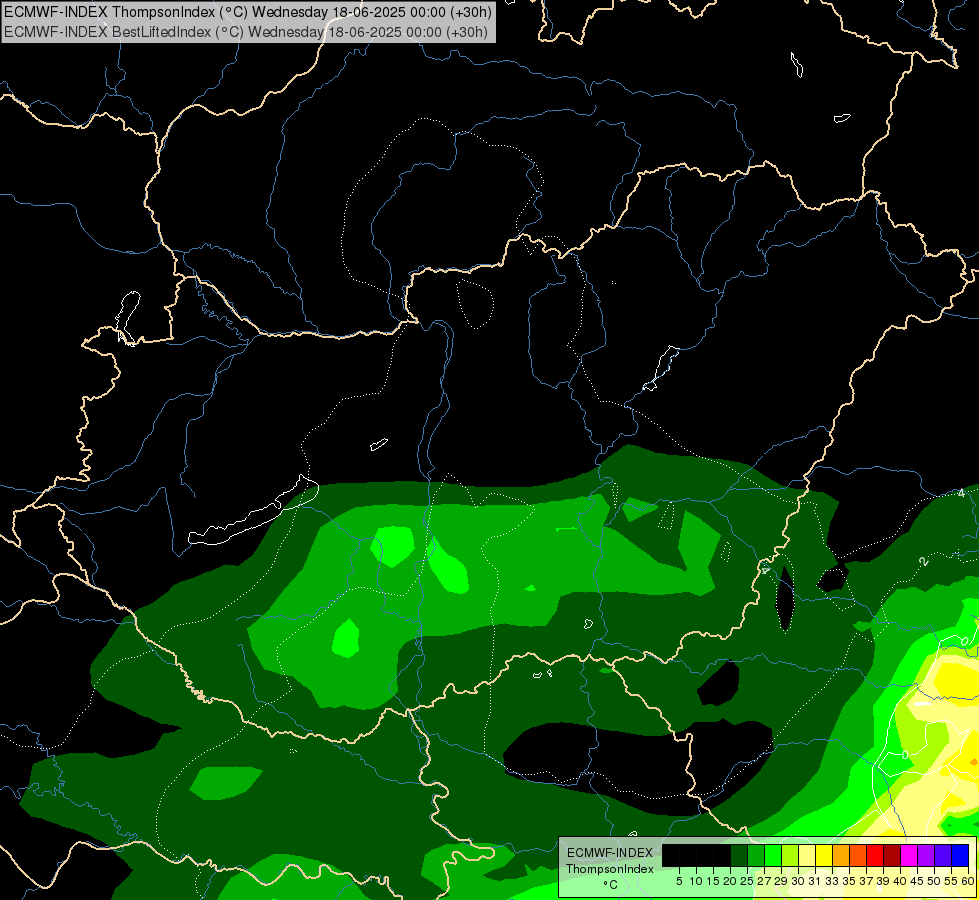Select the bright green 27–29 legend swatch
This screenshot has height=900, width=979.
[773, 856]
